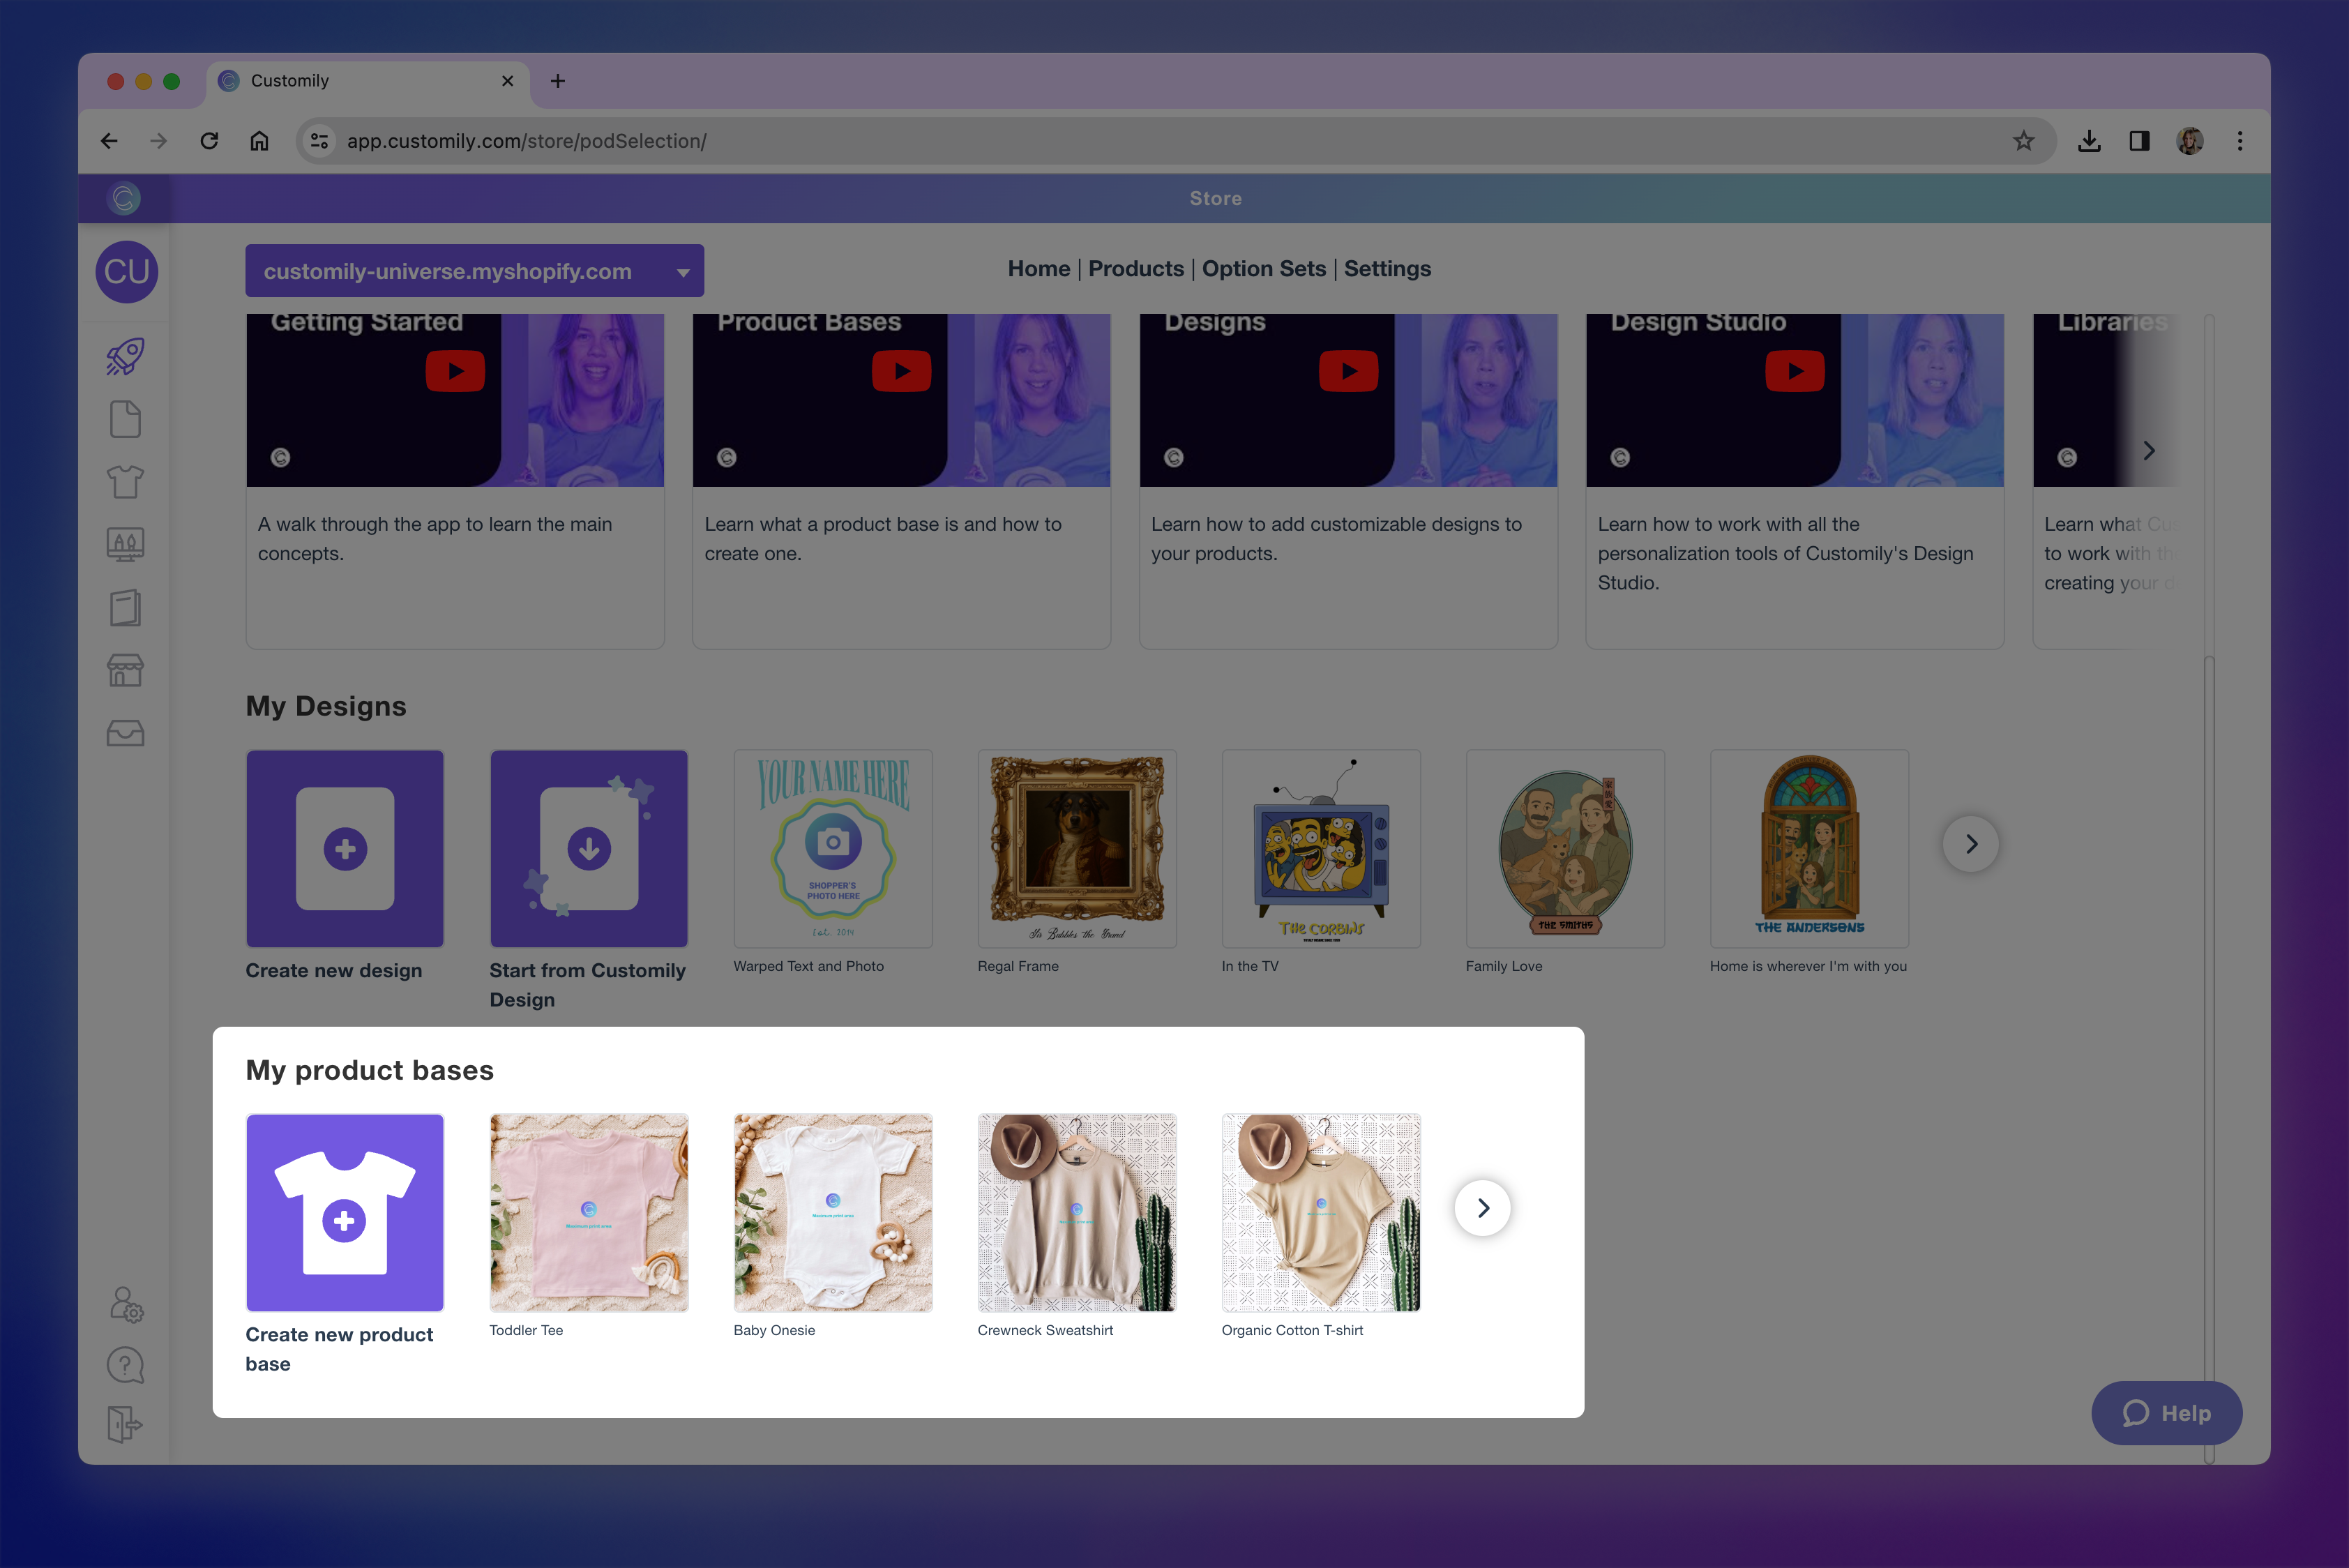This screenshot has height=1568, width=2349.
Task: Advance tutorial videos carousel with chevron
Action: (x=2148, y=451)
